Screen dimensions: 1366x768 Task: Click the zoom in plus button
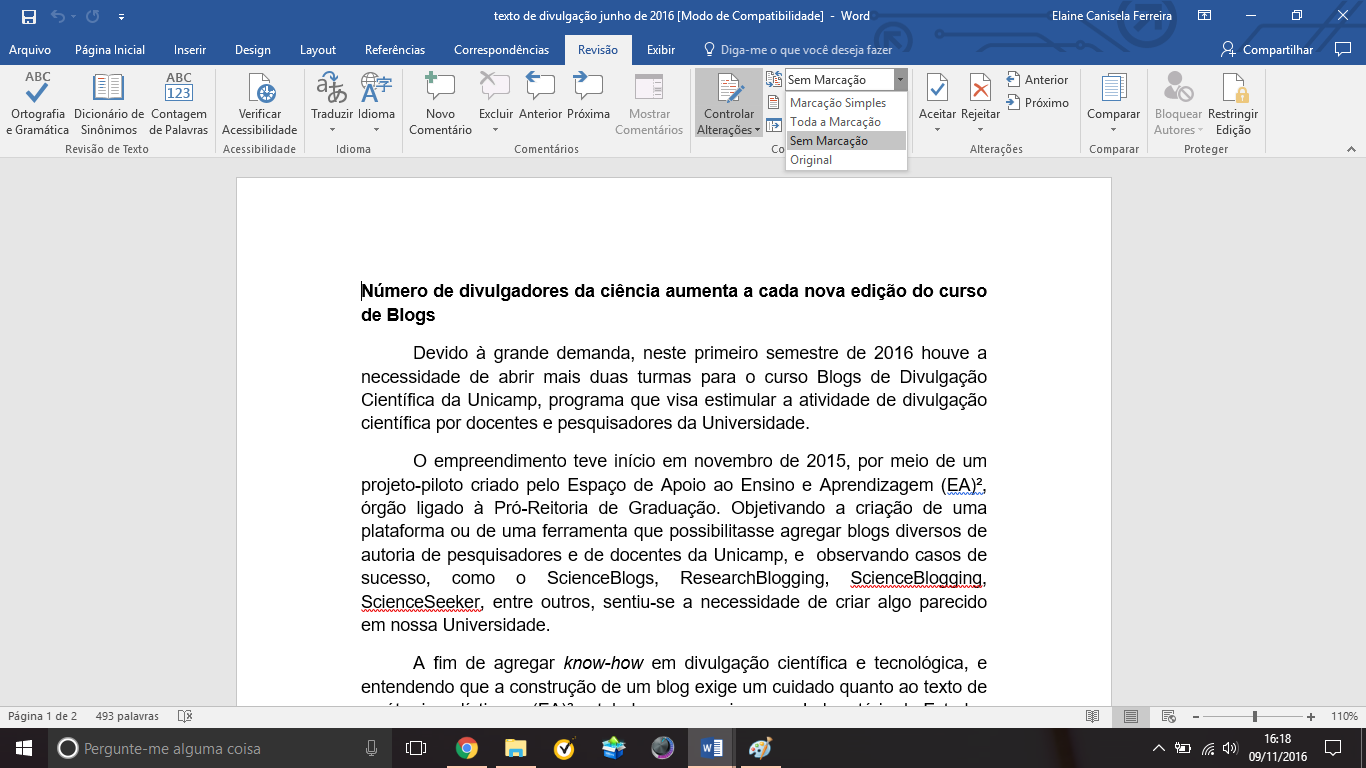pos(1311,716)
